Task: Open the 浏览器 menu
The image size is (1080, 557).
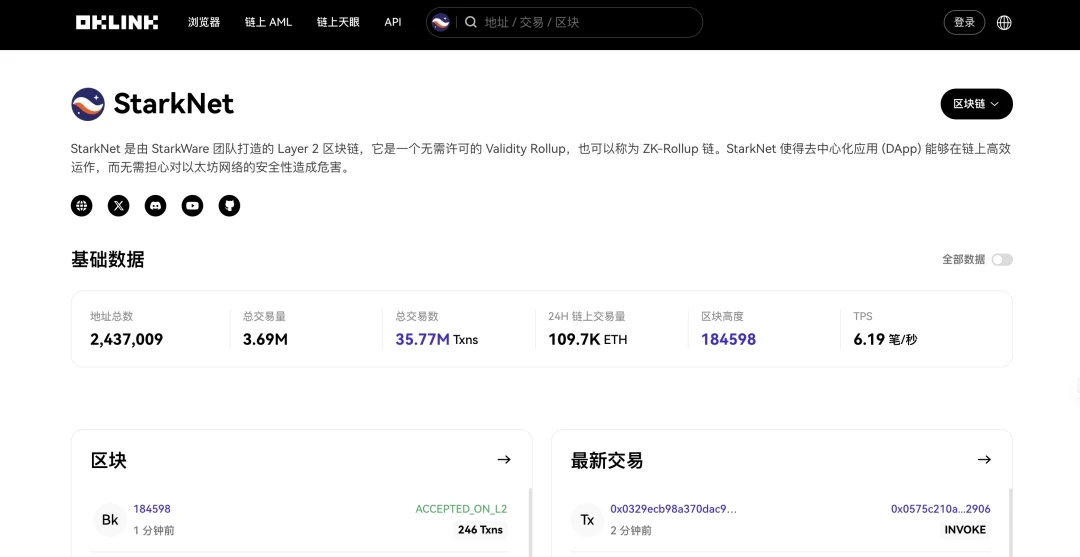Action: [204, 22]
